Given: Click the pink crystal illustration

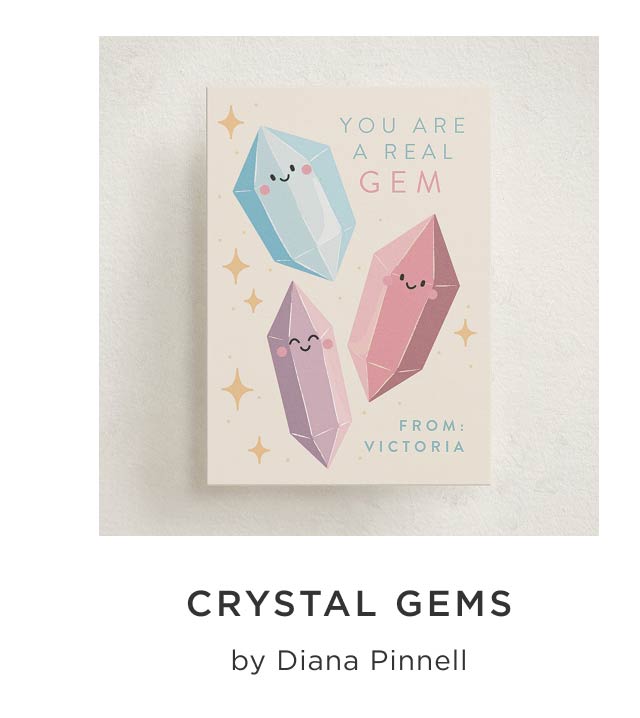Looking at the screenshot, I should coord(403,308).
